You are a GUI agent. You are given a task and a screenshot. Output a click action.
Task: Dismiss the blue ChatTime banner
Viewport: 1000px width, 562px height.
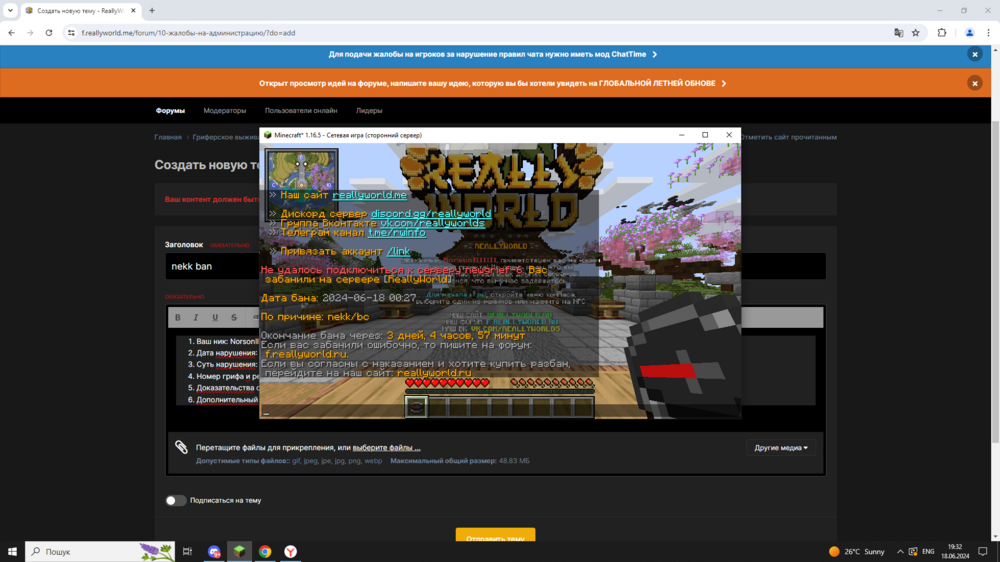974,54
